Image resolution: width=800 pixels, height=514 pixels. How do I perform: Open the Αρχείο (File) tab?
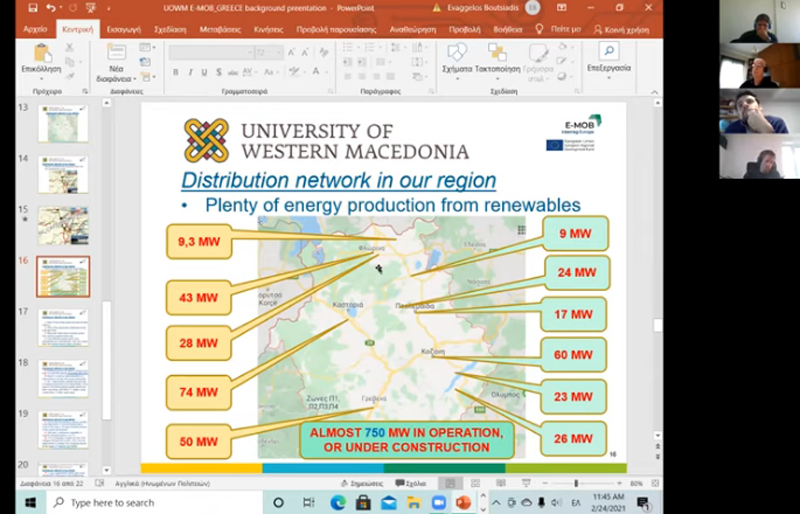pos(35,30)
